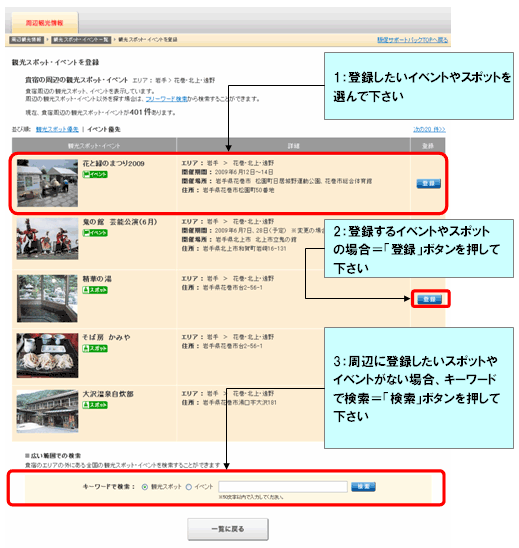Open the フリーワード検索 link
This screenshot has height=548, width=519.
[x=166, y=99]
